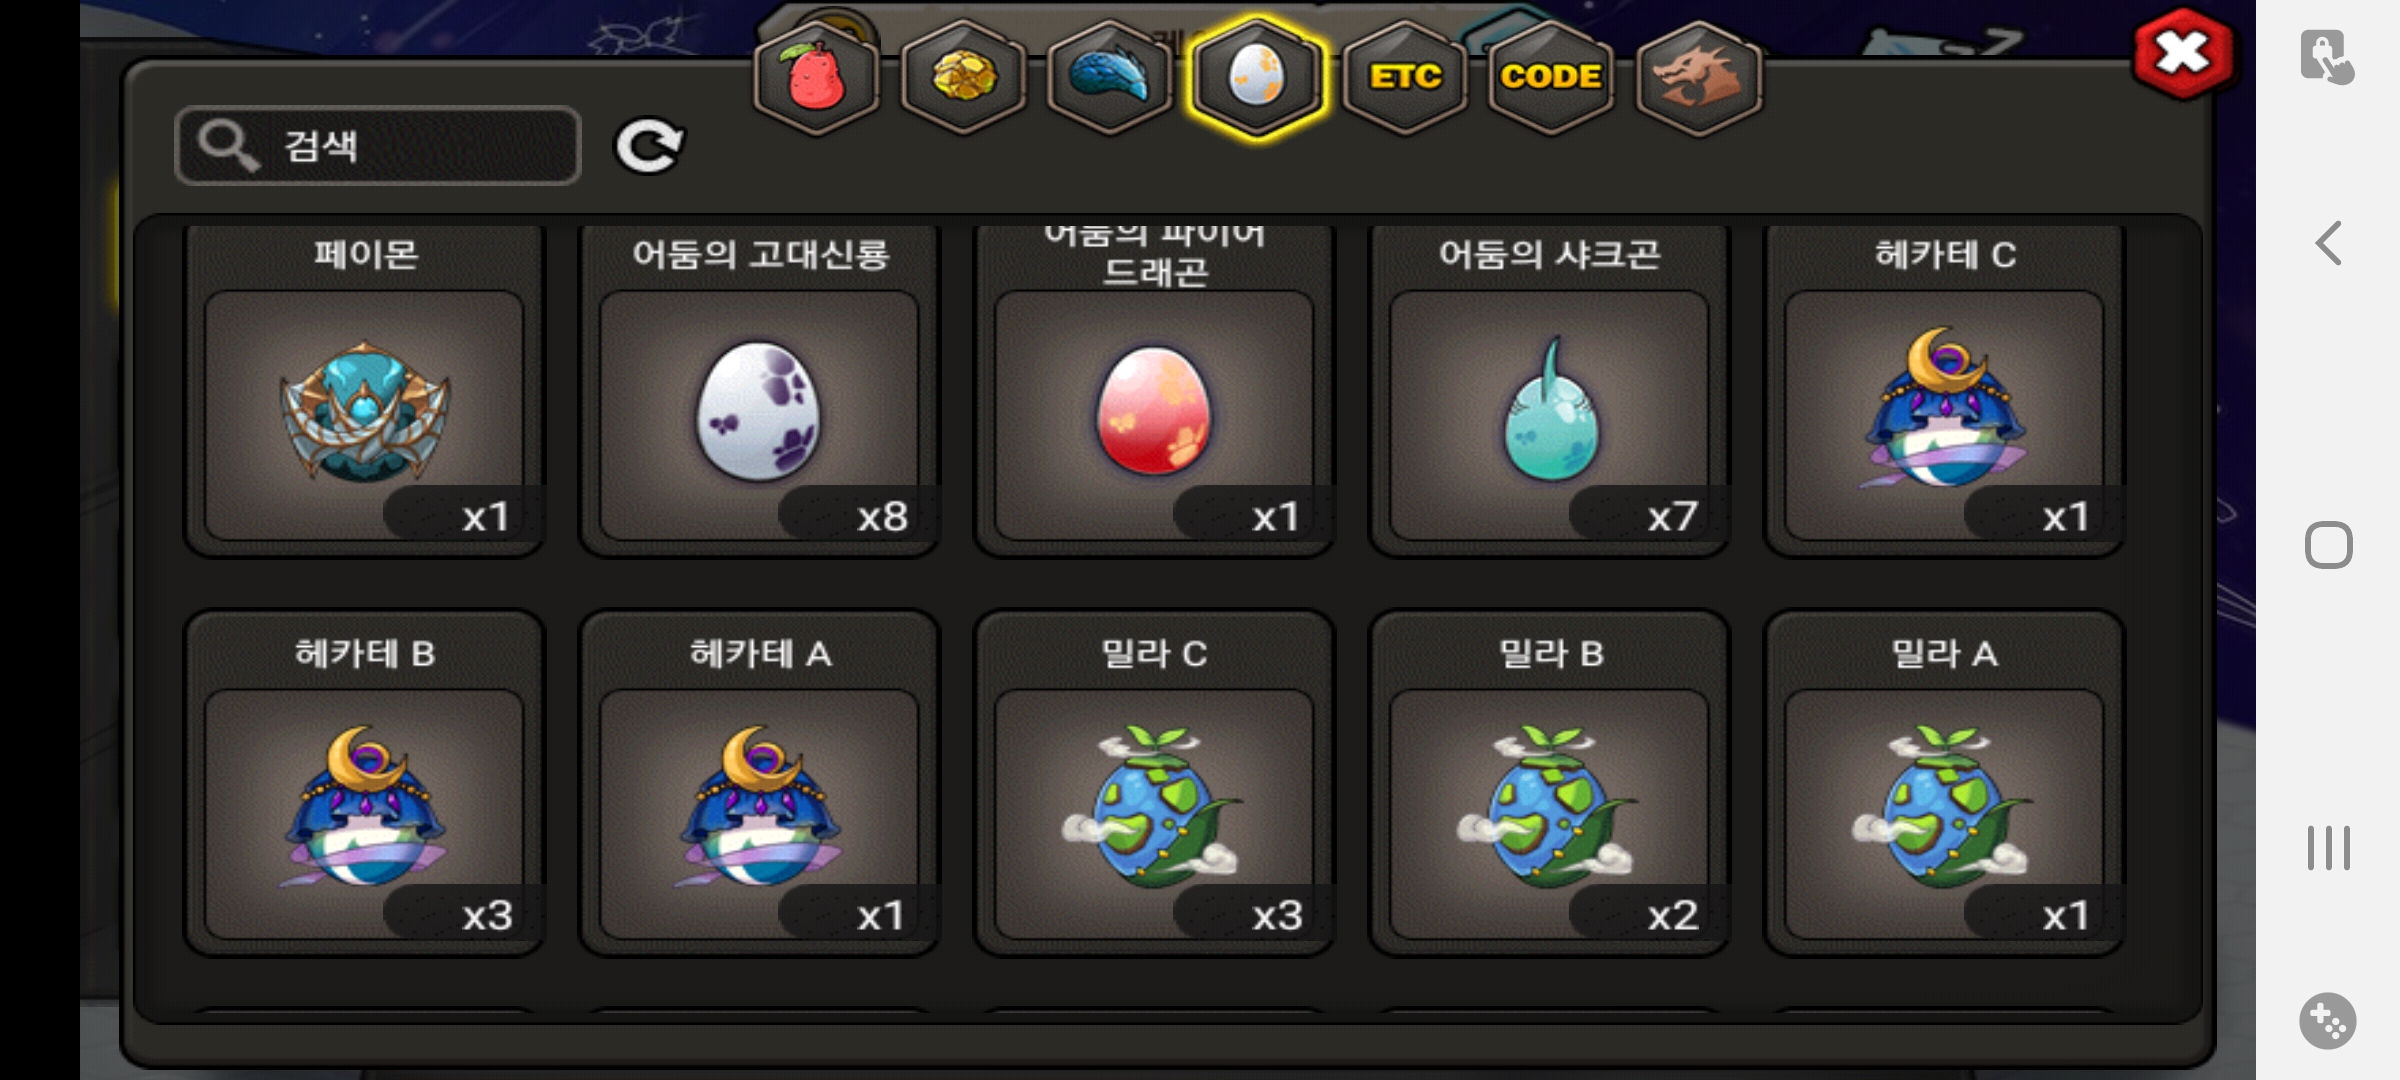This screenshot has height=1080, width=2400.
Task: Open the CODE tab
Action: pyautogui.click(x=1551, y=78)
